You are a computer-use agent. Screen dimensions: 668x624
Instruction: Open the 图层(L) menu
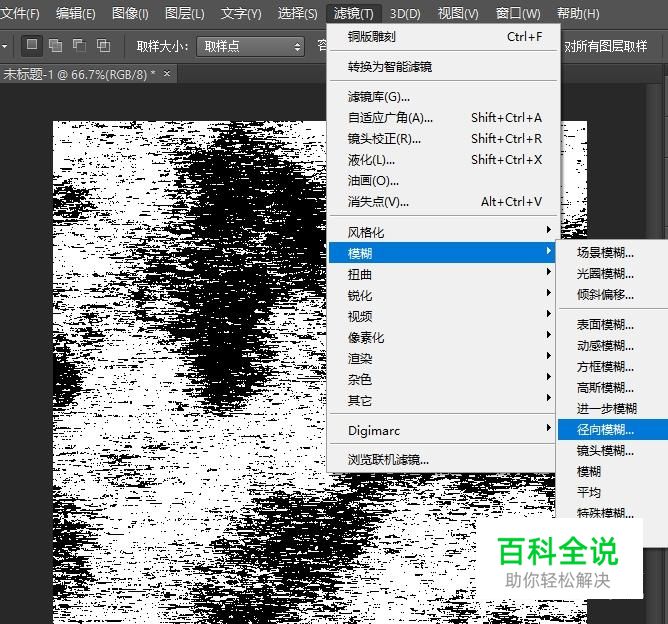(184, 14)
